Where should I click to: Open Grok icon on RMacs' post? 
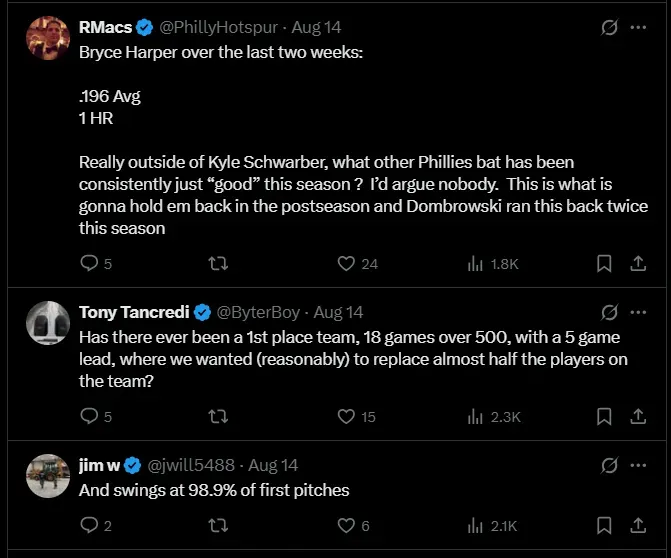point(607,28)
